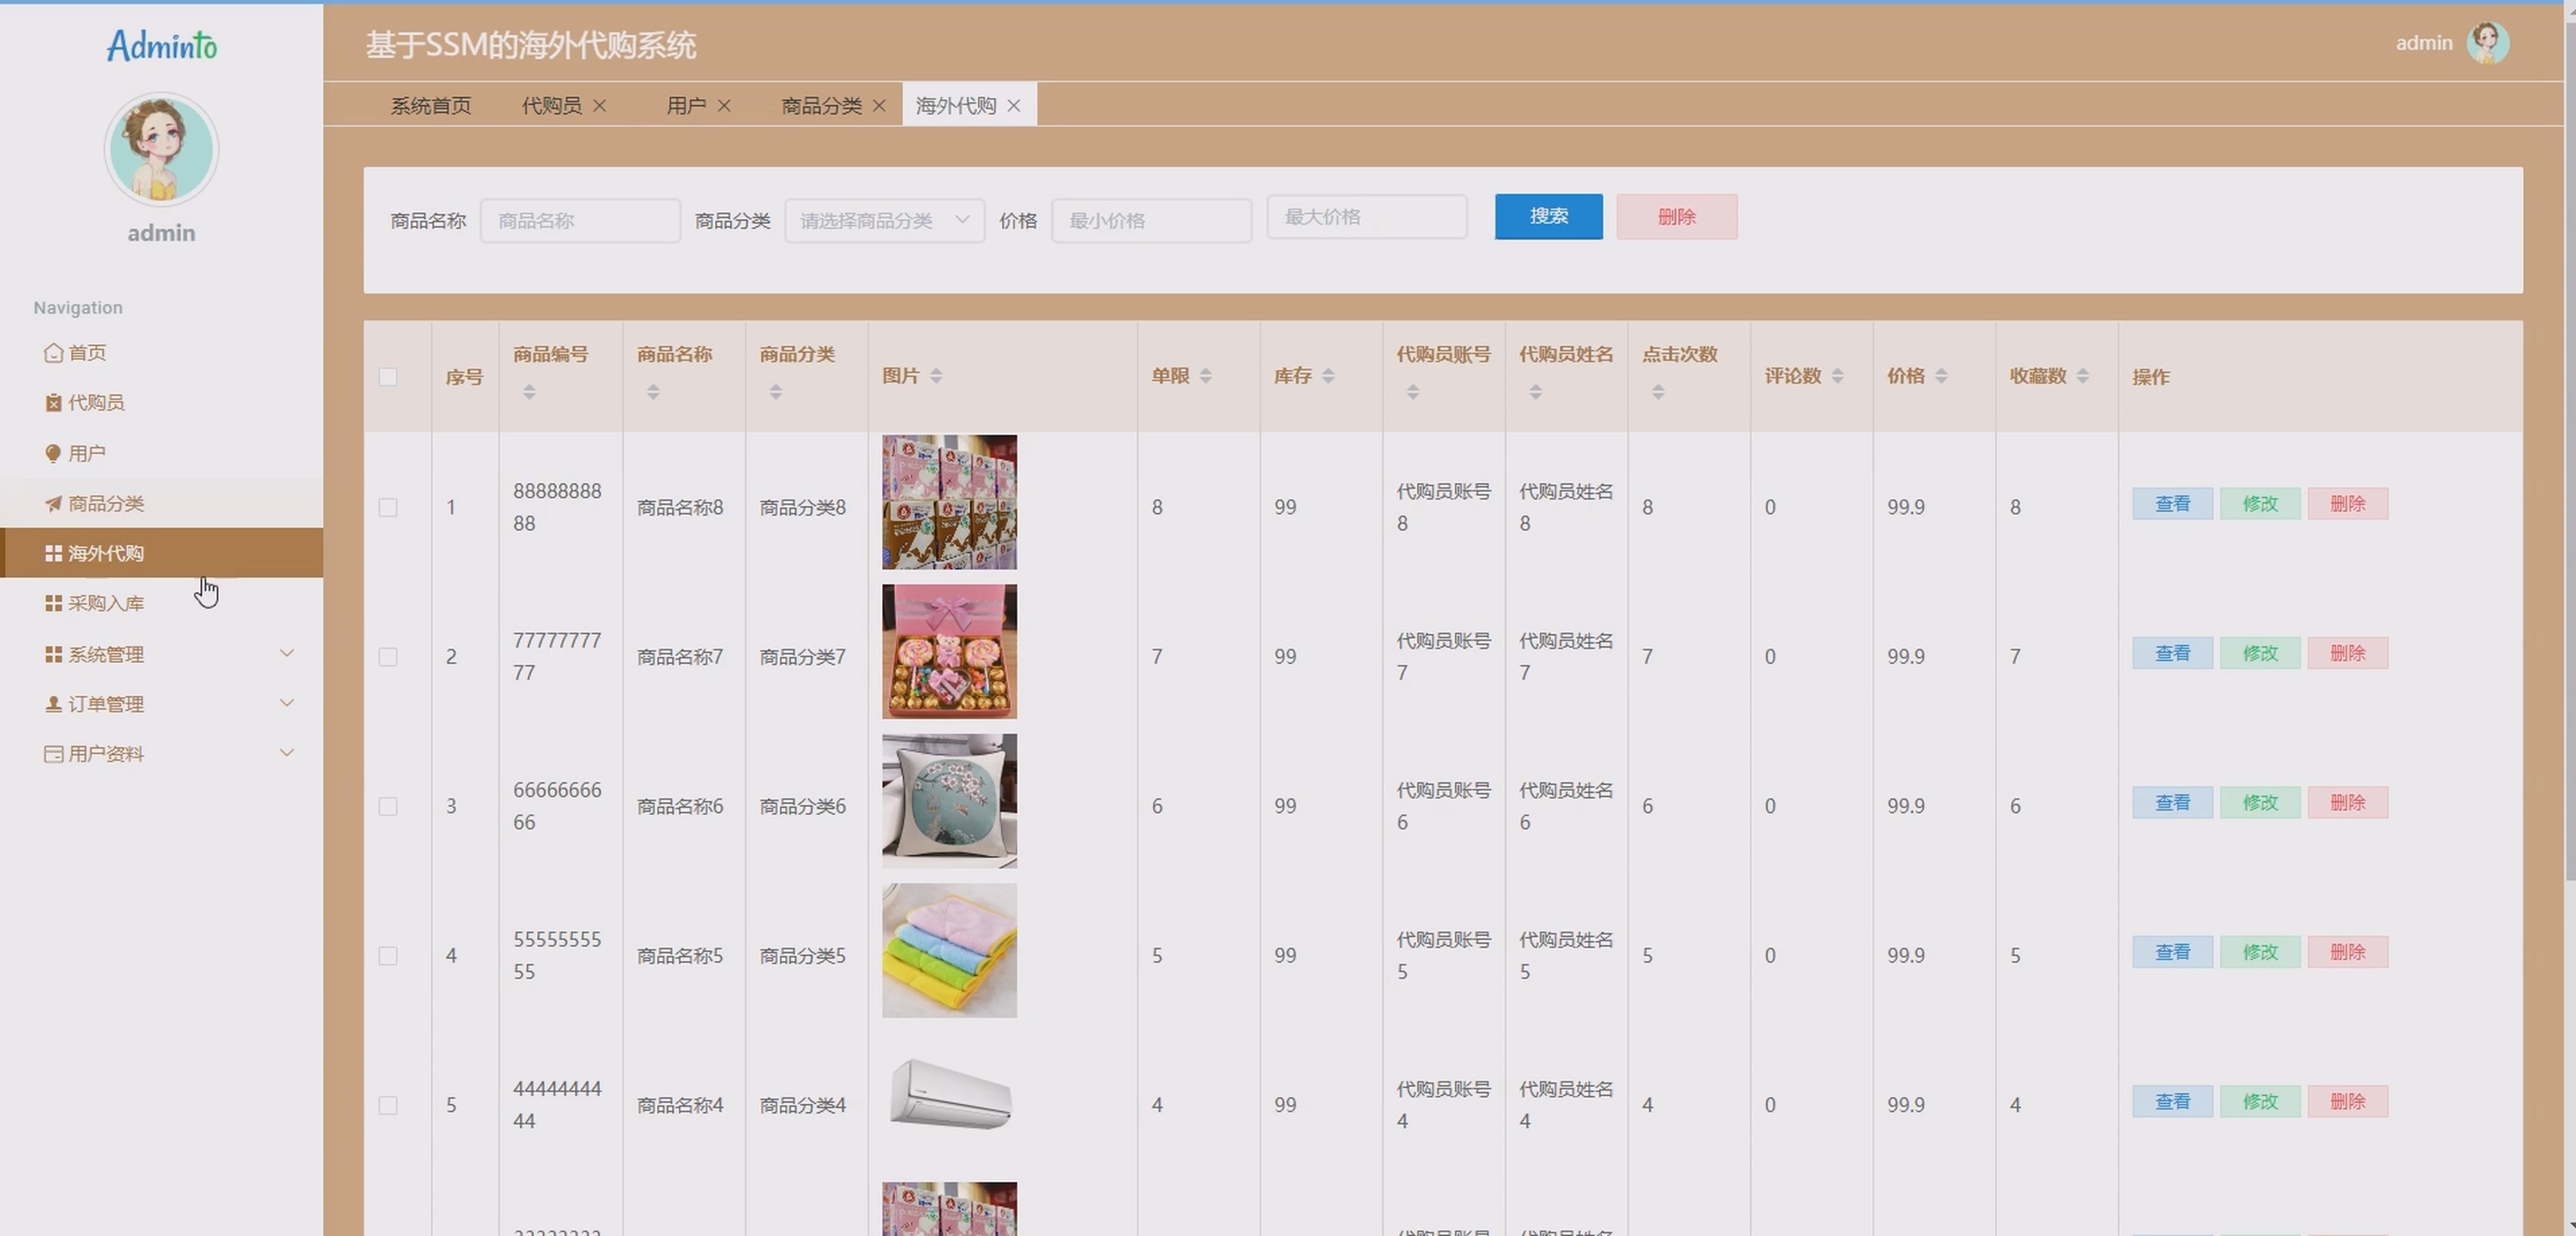Screen dimensions: 2576x1236
Task: Check the row 4 checkbox for 商品名称5
Action: coord(388,956)
